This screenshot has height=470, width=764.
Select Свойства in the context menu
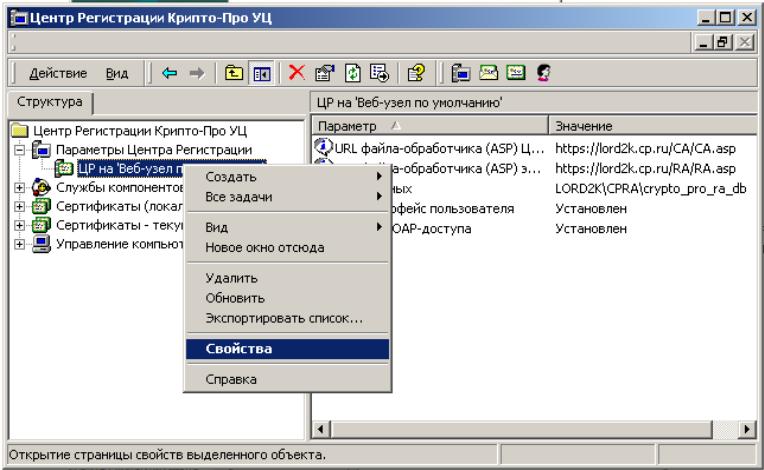tap(287, 349)
